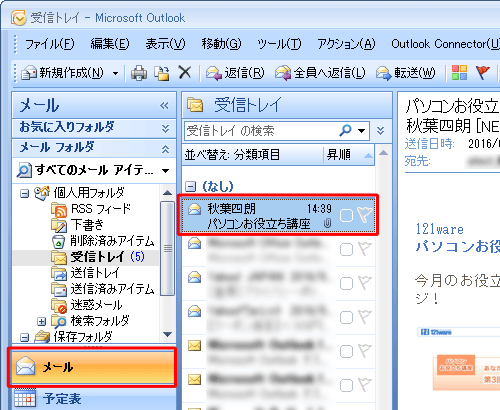Click the Move to Folder toolbar icon

tap(162, 73)
